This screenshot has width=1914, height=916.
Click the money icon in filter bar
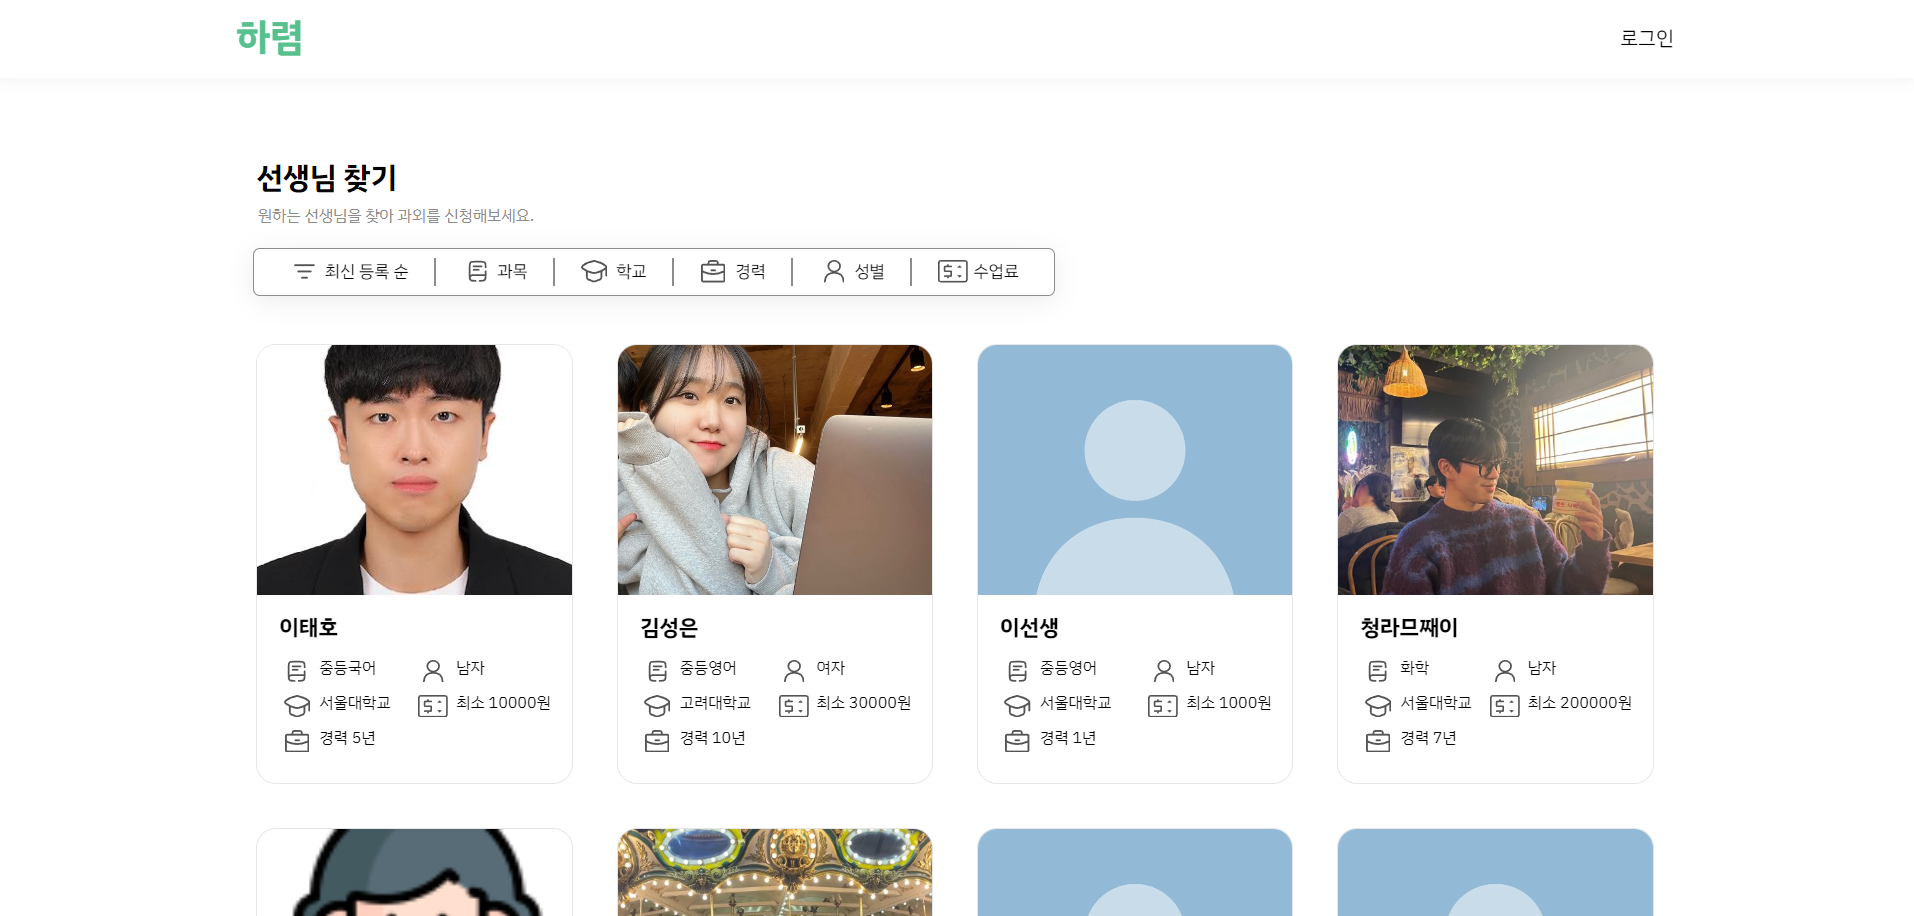[953, 271]
